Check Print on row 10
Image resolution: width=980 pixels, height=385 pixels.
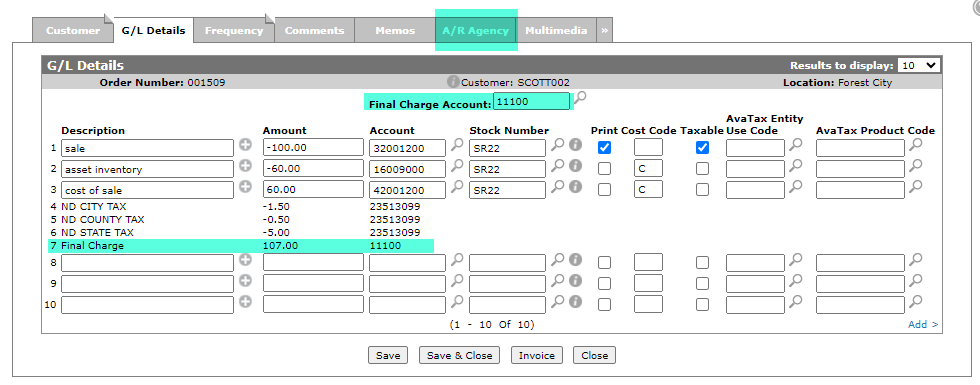604,304
